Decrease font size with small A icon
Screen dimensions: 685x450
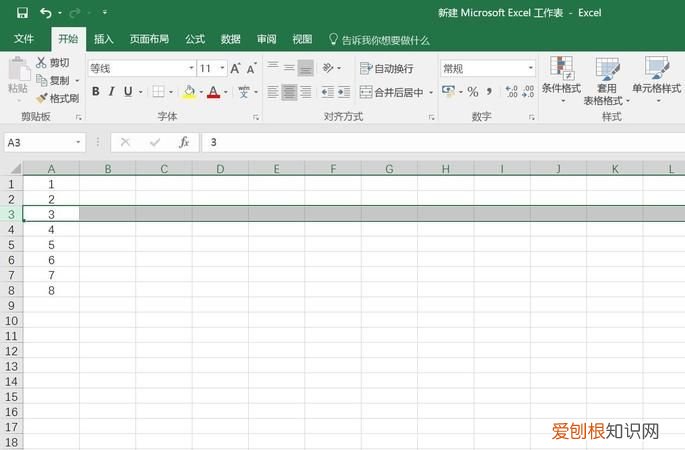251,69
